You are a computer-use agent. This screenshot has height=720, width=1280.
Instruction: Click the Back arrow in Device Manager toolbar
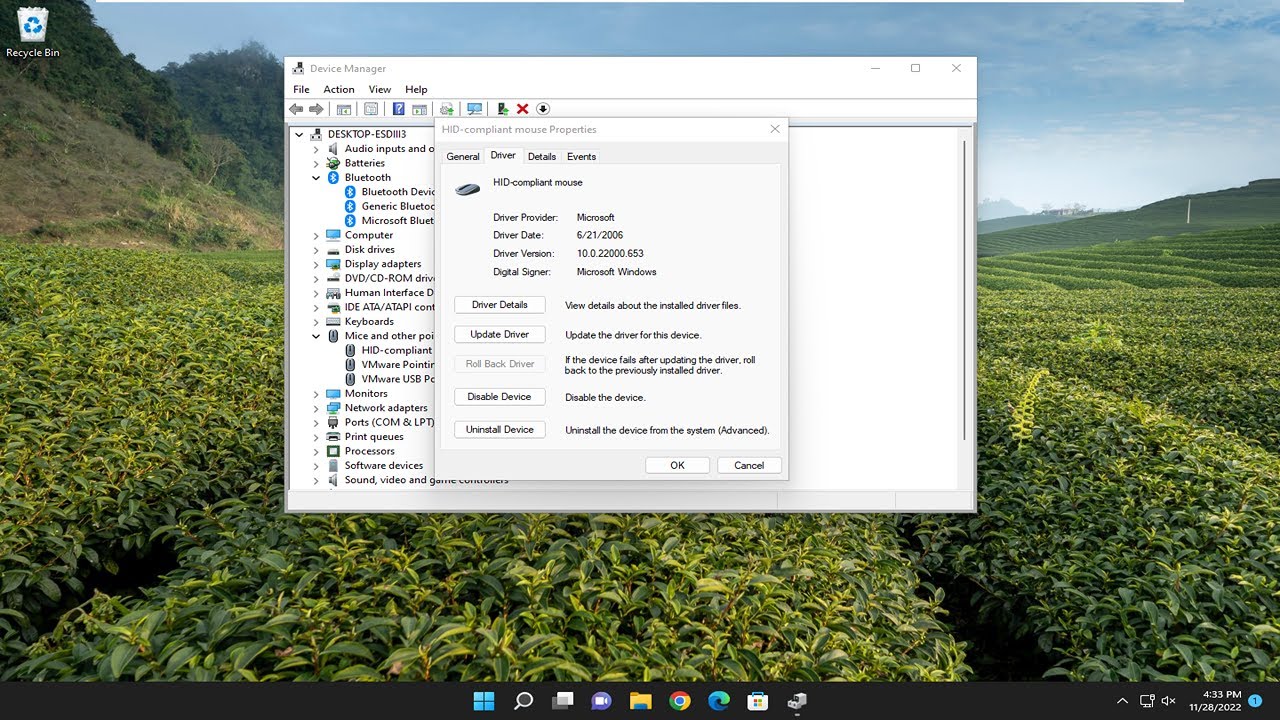(x=296, y=109)
